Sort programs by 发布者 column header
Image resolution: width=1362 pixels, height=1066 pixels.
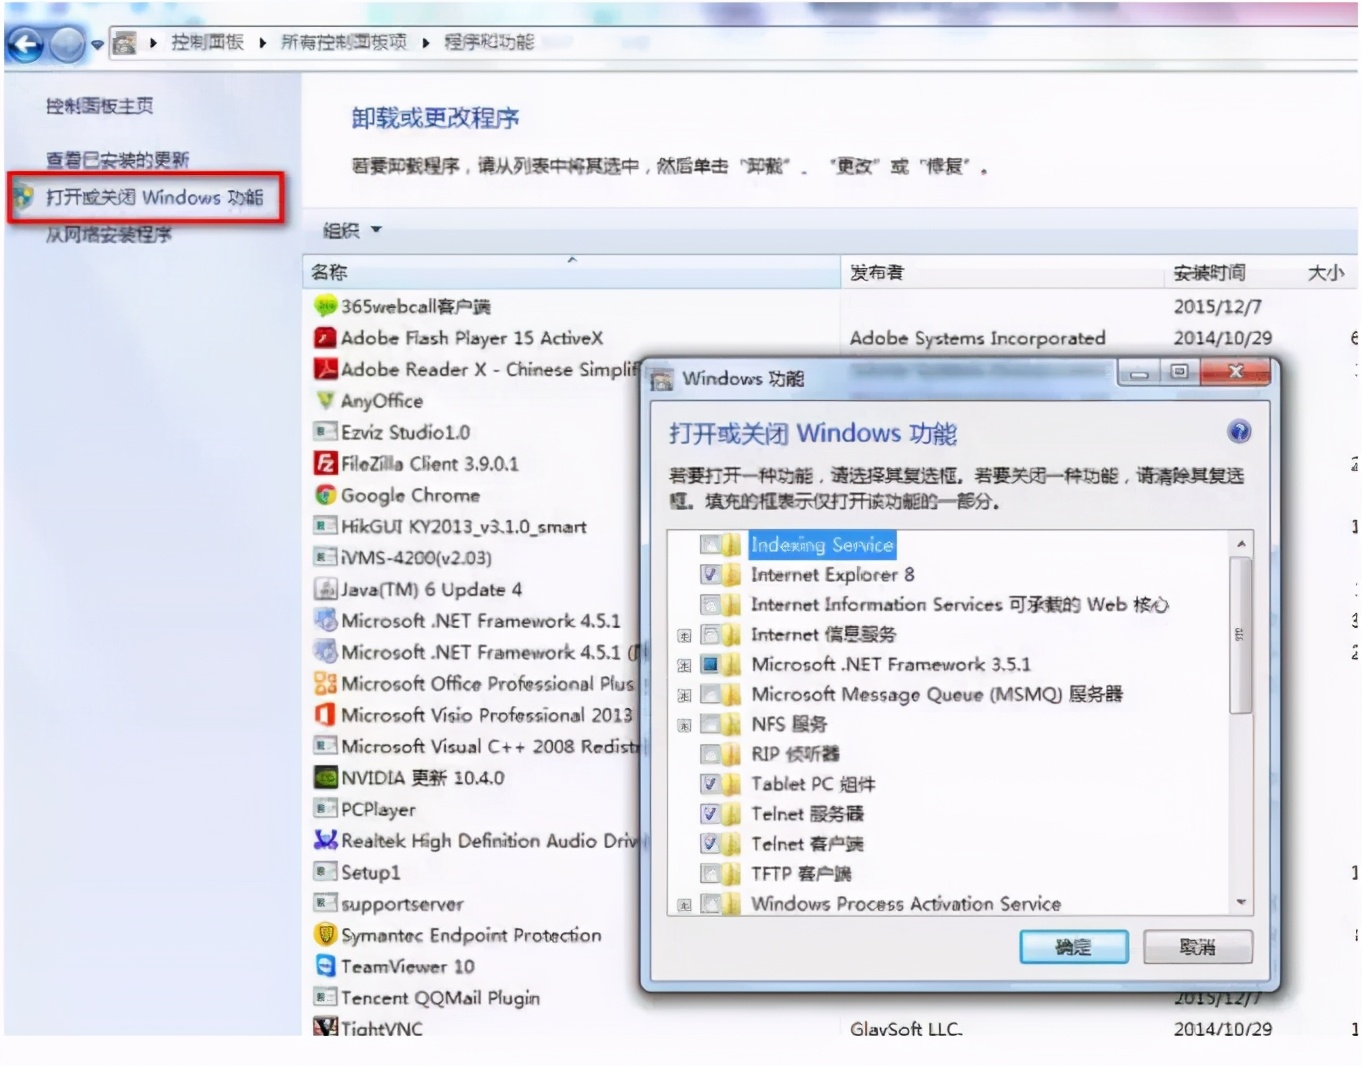[x=1003, y=272]
